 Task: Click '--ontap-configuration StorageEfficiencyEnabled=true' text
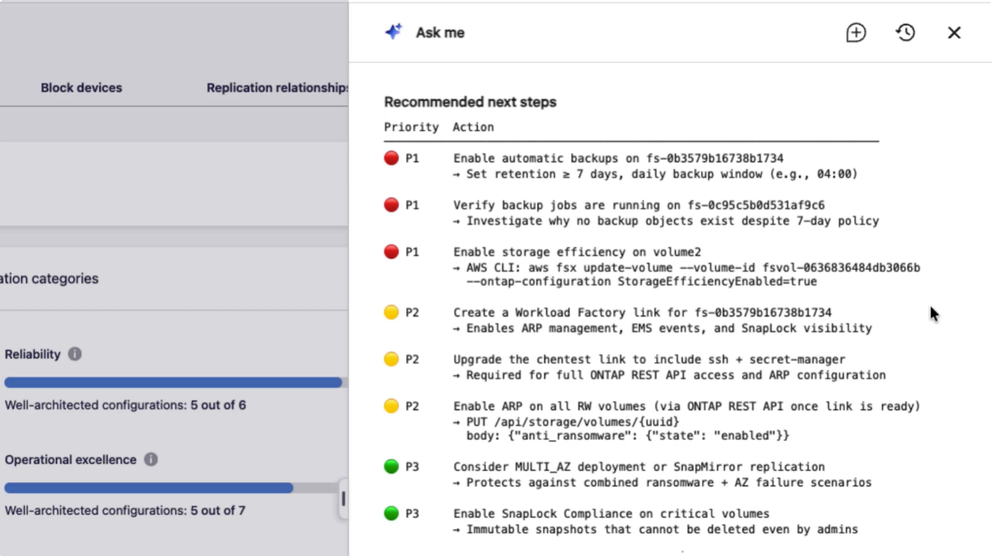tap(642, 282)
